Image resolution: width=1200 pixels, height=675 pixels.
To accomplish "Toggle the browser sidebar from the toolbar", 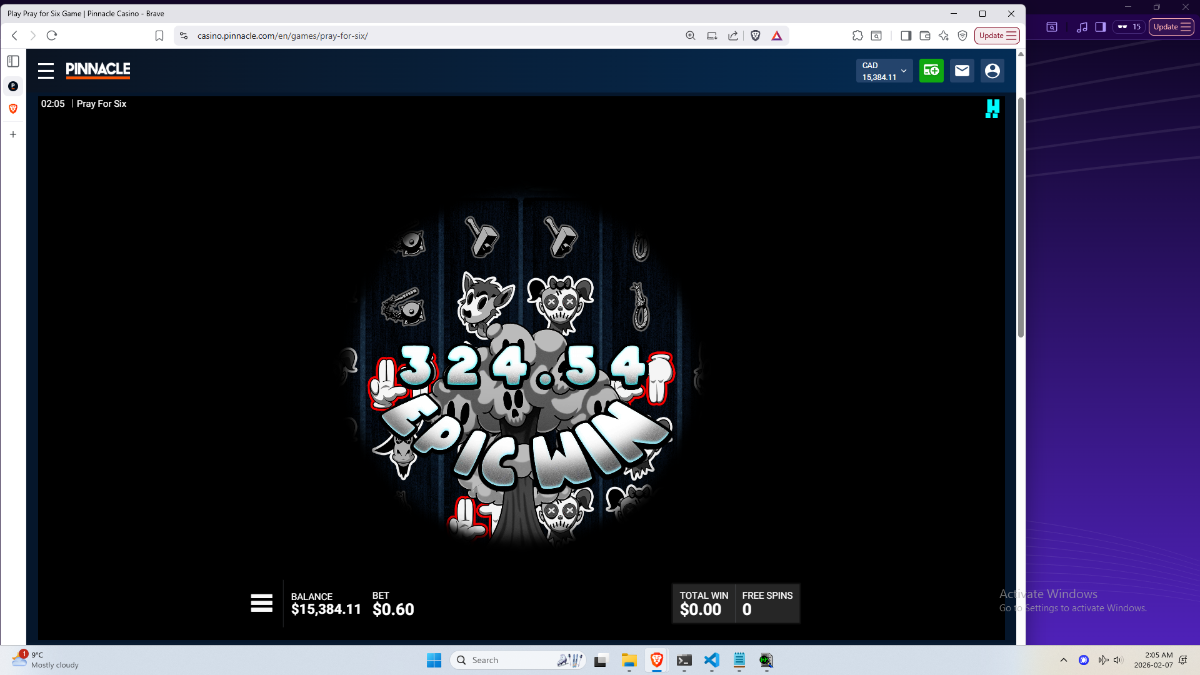I will [905, 35].
